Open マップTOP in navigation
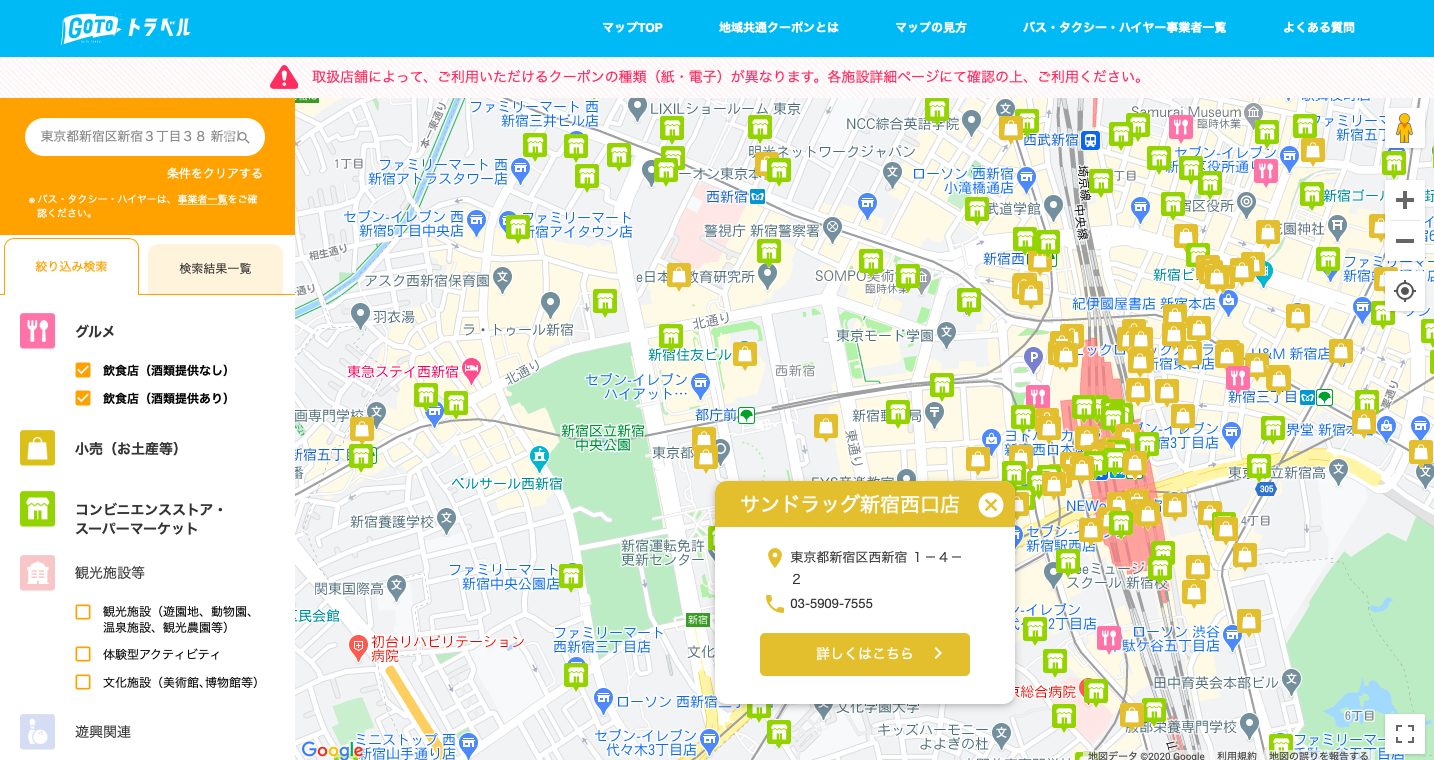Viewport: 1434px width, 760px height. 632,28
